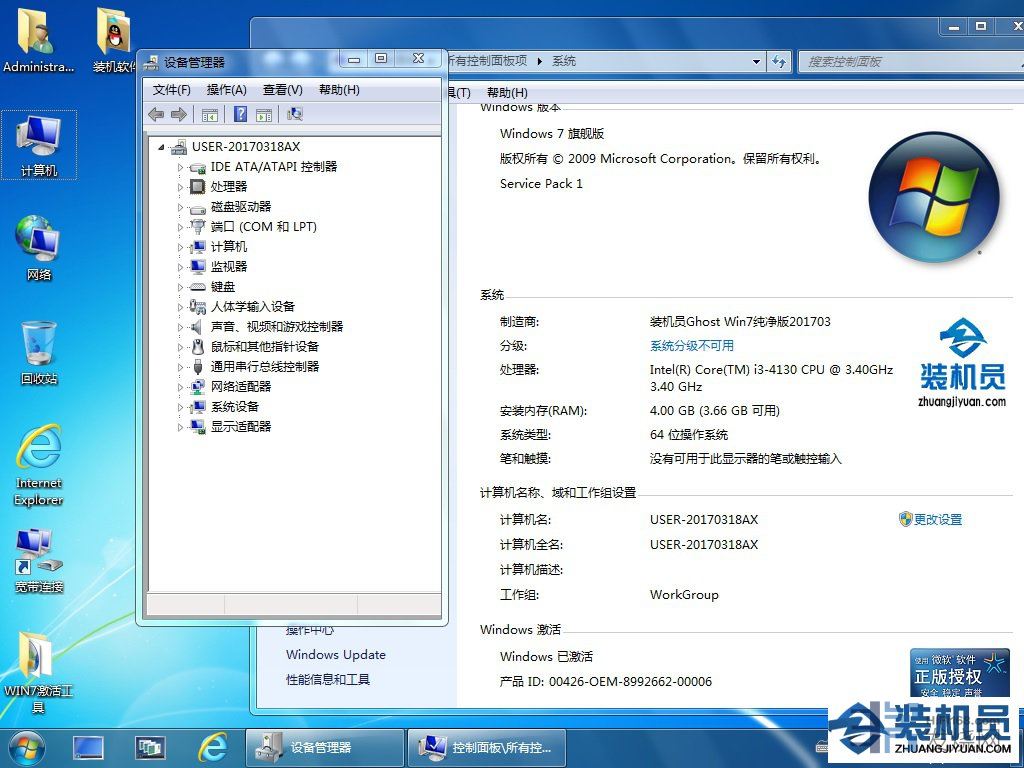Open the 操作(A) menu

coord(226,90)
